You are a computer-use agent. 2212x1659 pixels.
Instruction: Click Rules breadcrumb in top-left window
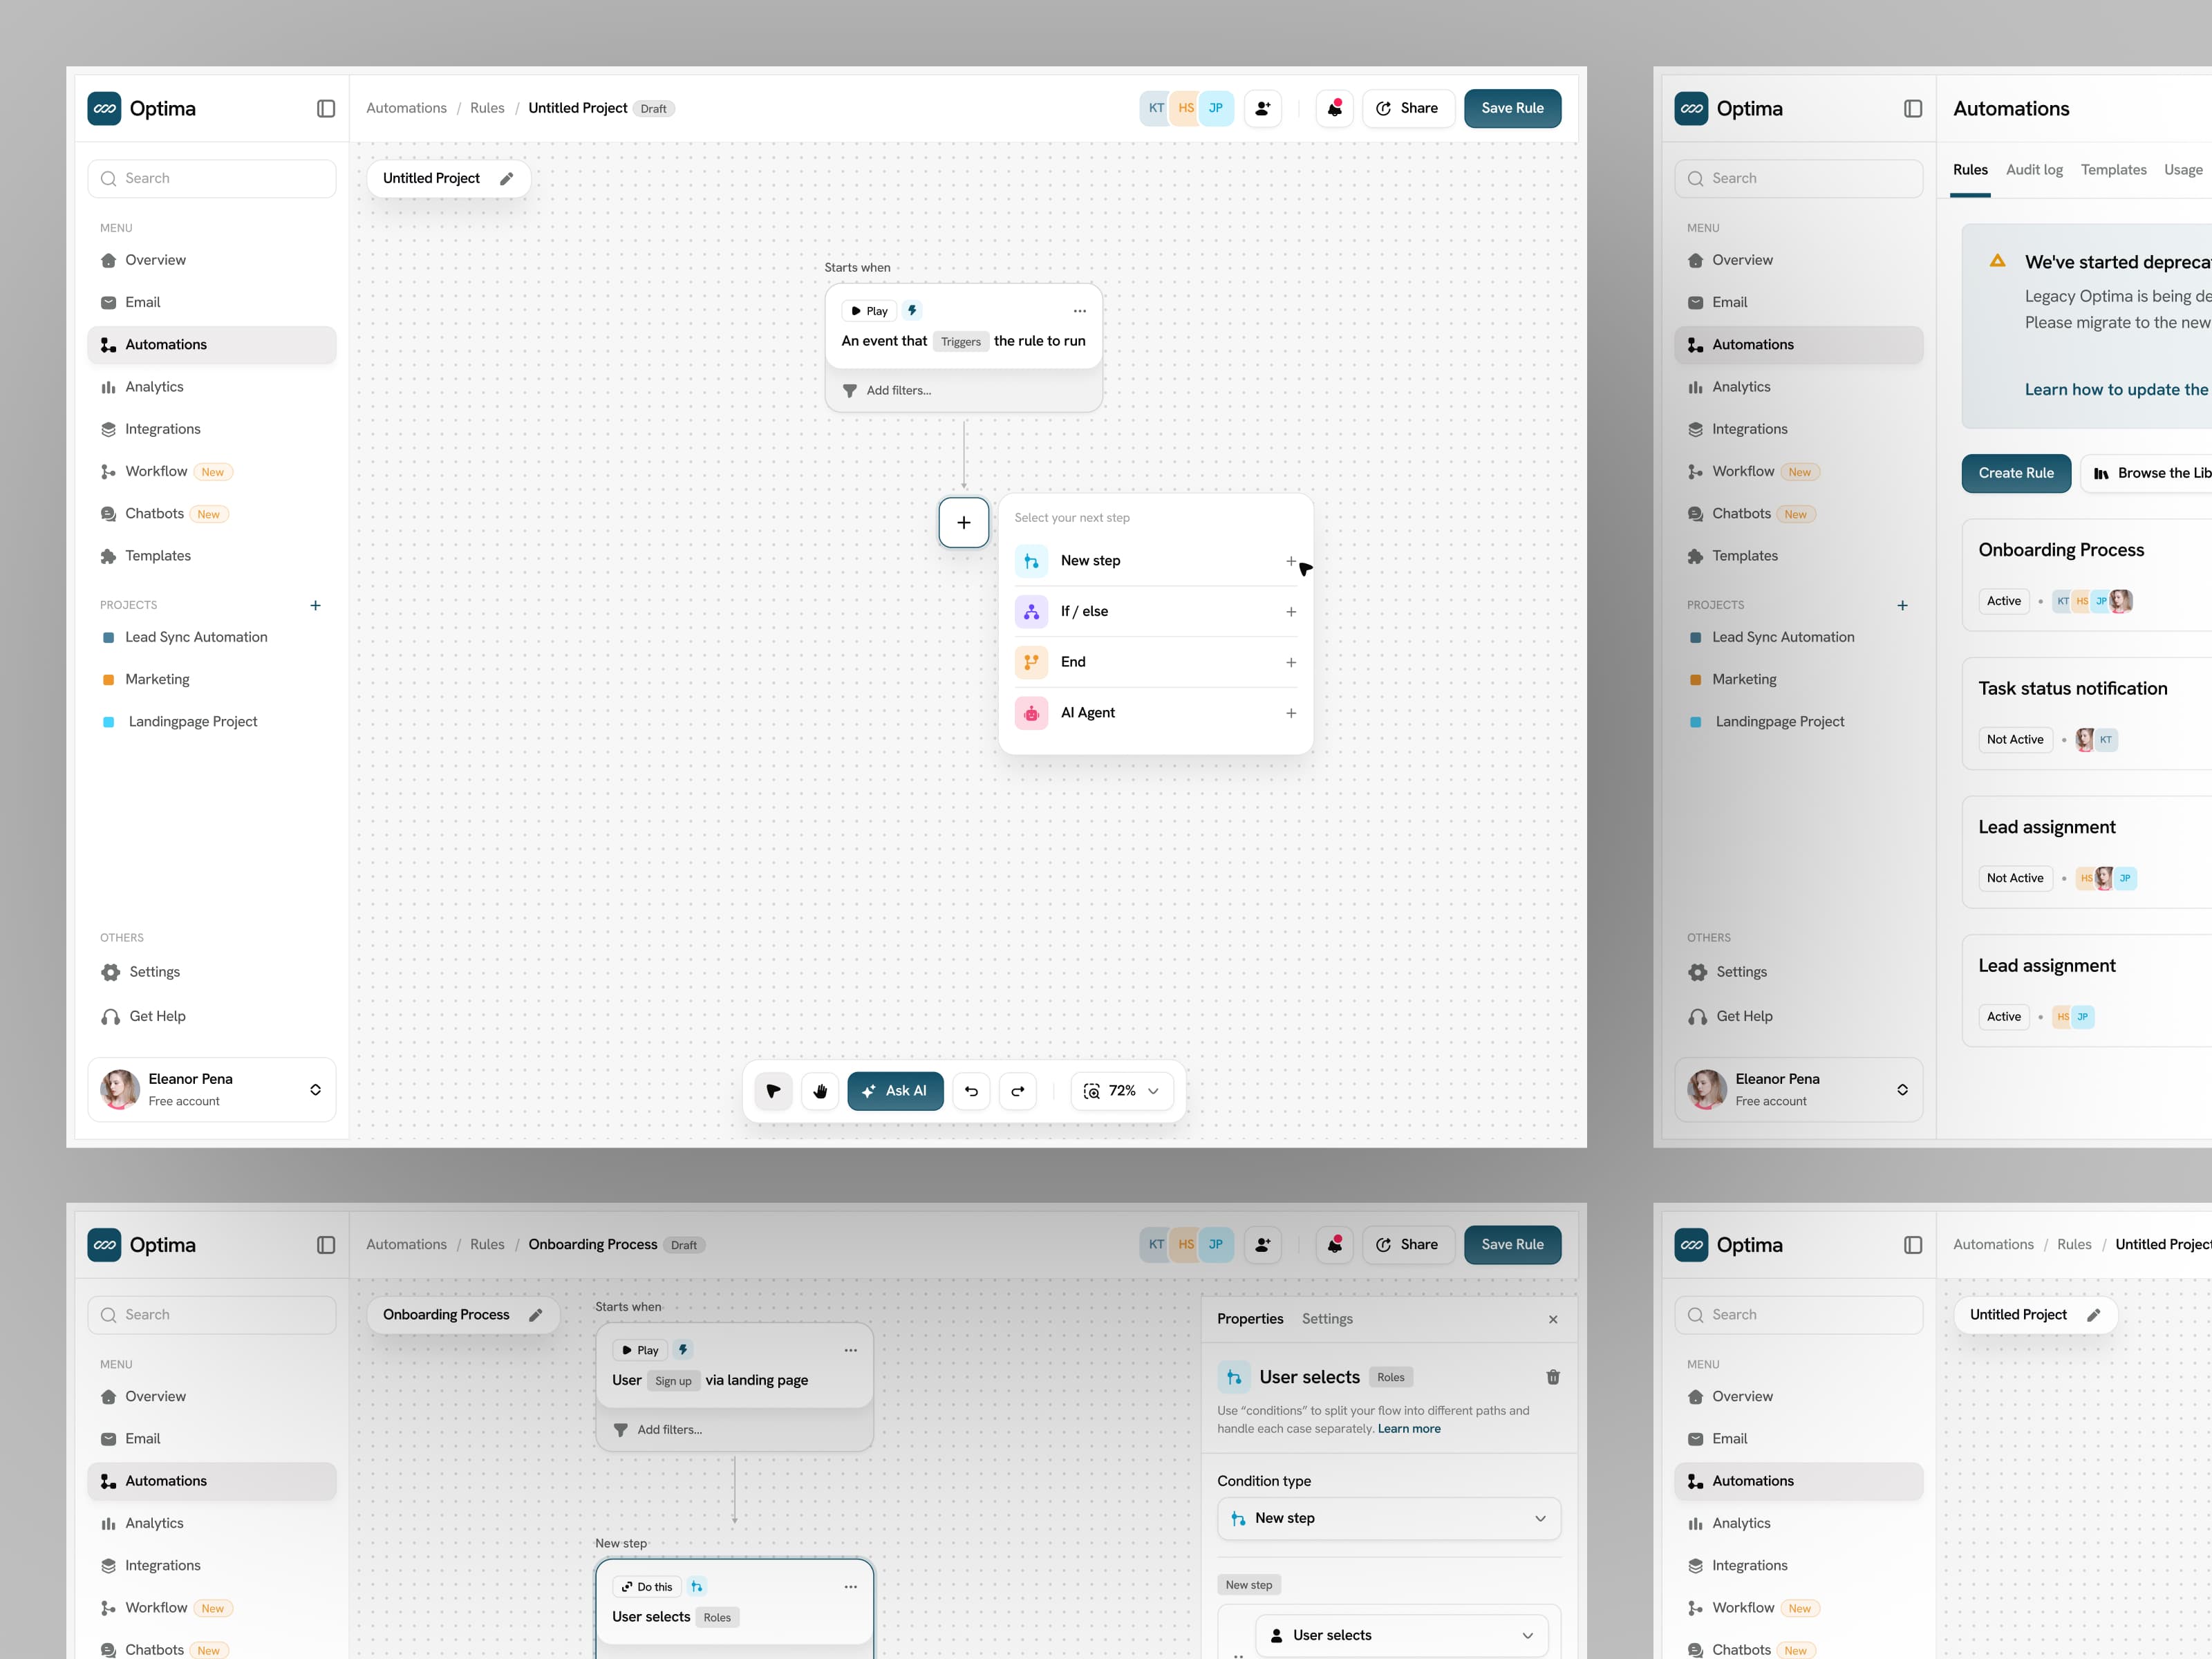(x=487, y=108)
